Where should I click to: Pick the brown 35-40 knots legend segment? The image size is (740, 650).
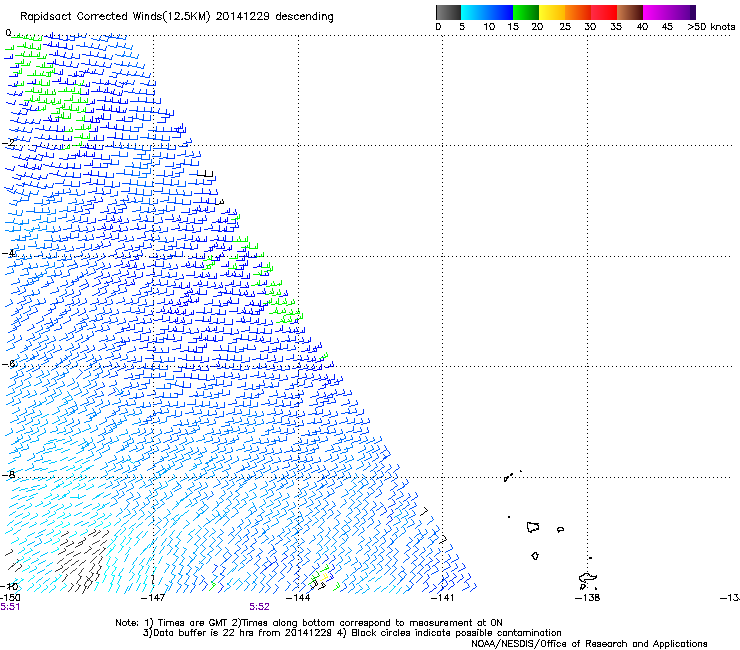pos(630,12)
